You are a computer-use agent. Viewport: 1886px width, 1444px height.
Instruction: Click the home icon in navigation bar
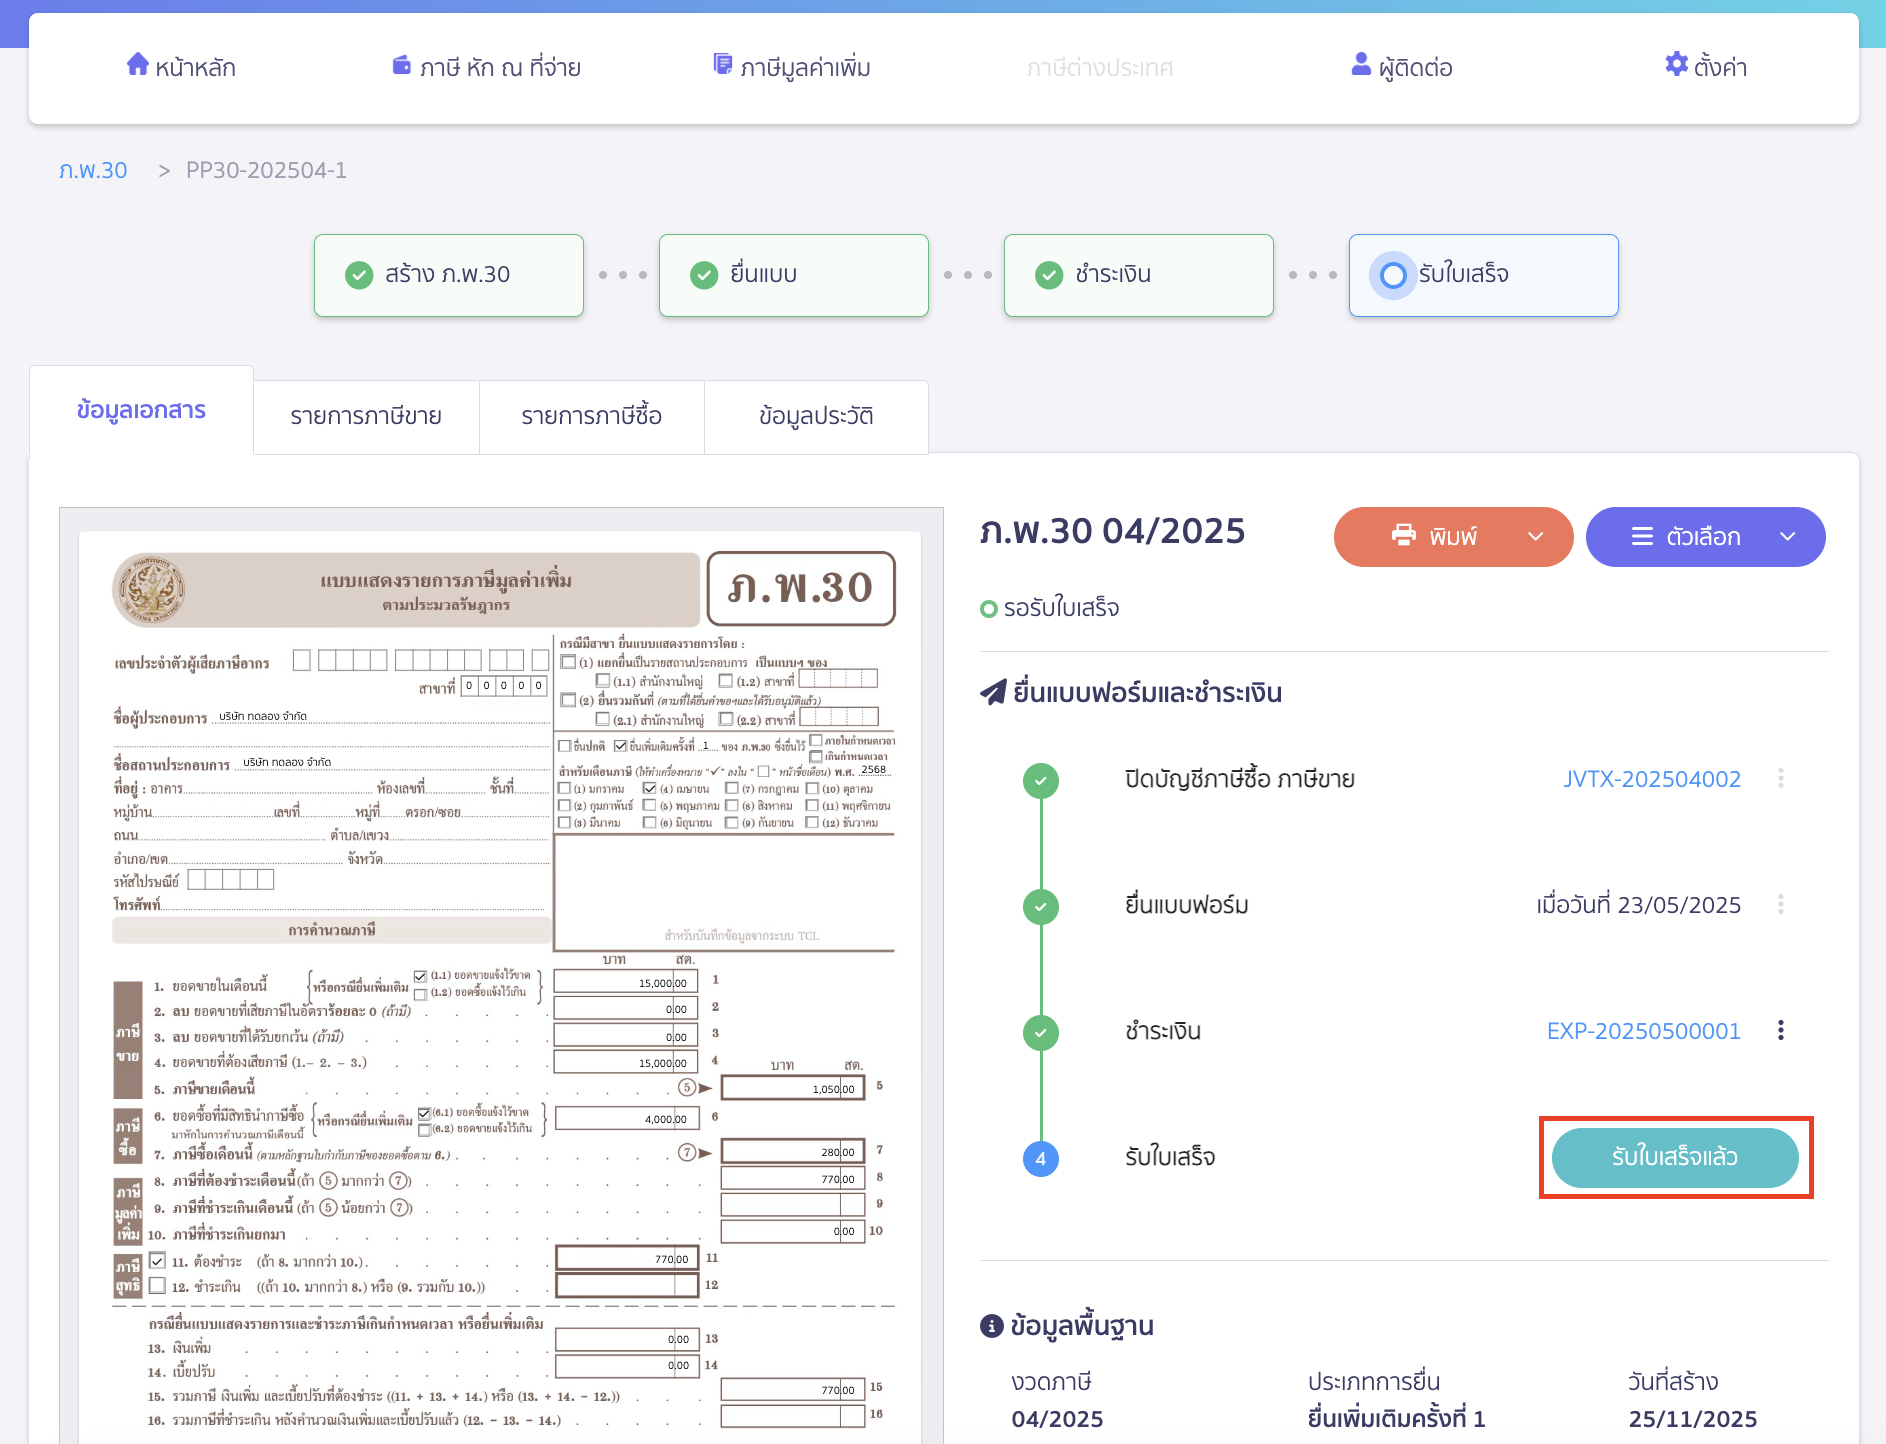coord(137,65)
